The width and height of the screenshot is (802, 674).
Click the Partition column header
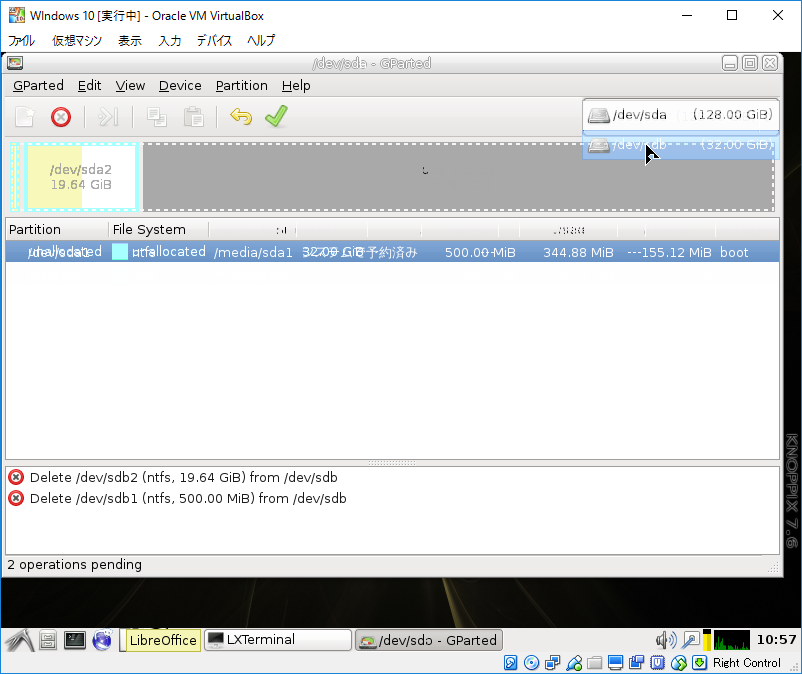[56, 230]
